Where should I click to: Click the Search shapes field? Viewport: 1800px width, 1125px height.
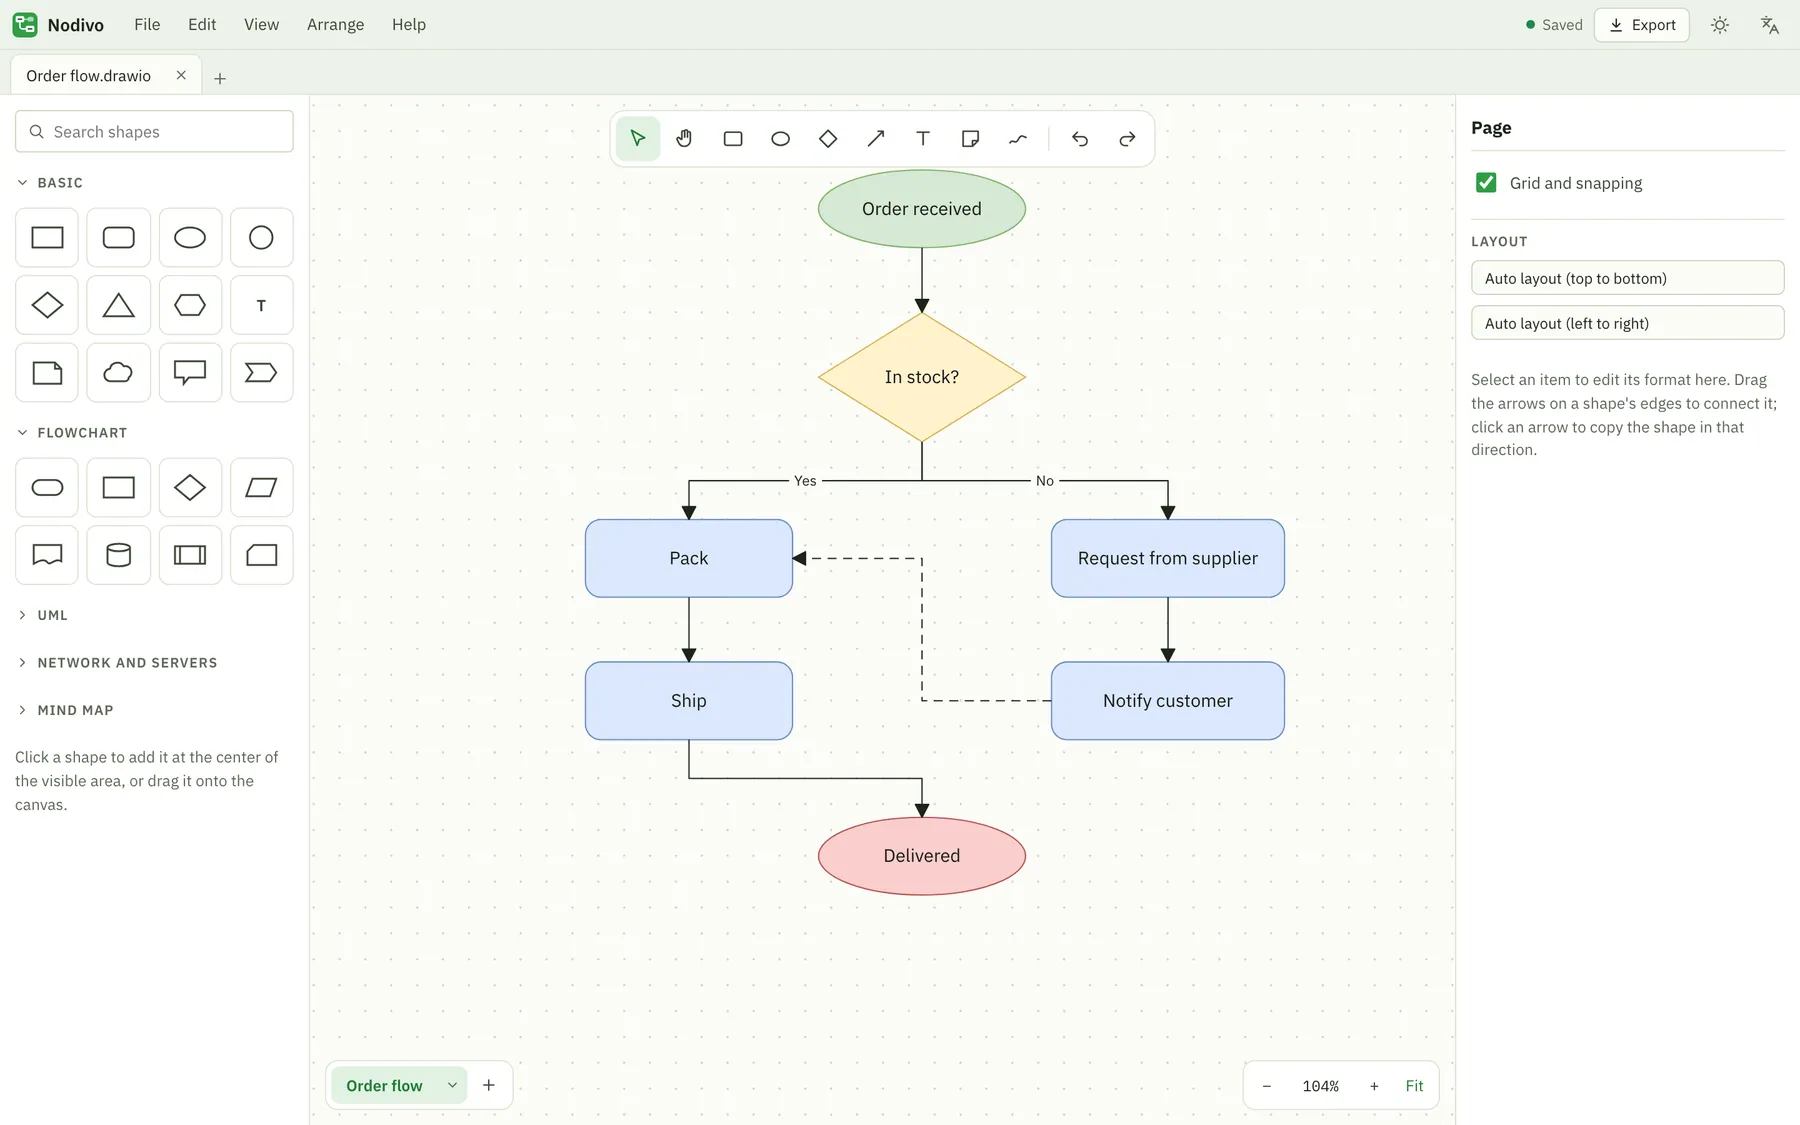pyautogui.click(x=154, y=132)
